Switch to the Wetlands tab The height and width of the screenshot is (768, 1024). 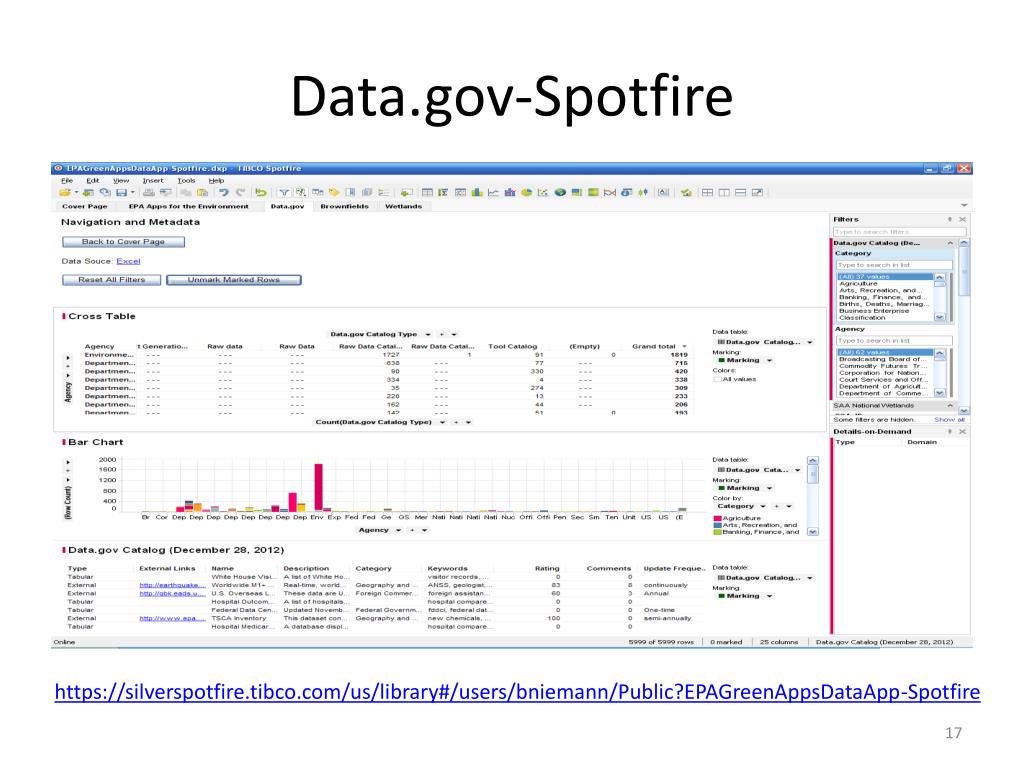coord(403,206)
